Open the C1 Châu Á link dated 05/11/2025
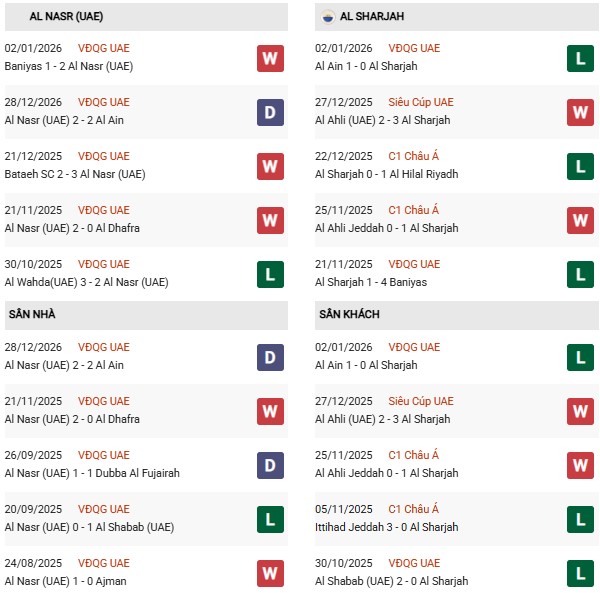600x593 pixels. coord(410,509)
